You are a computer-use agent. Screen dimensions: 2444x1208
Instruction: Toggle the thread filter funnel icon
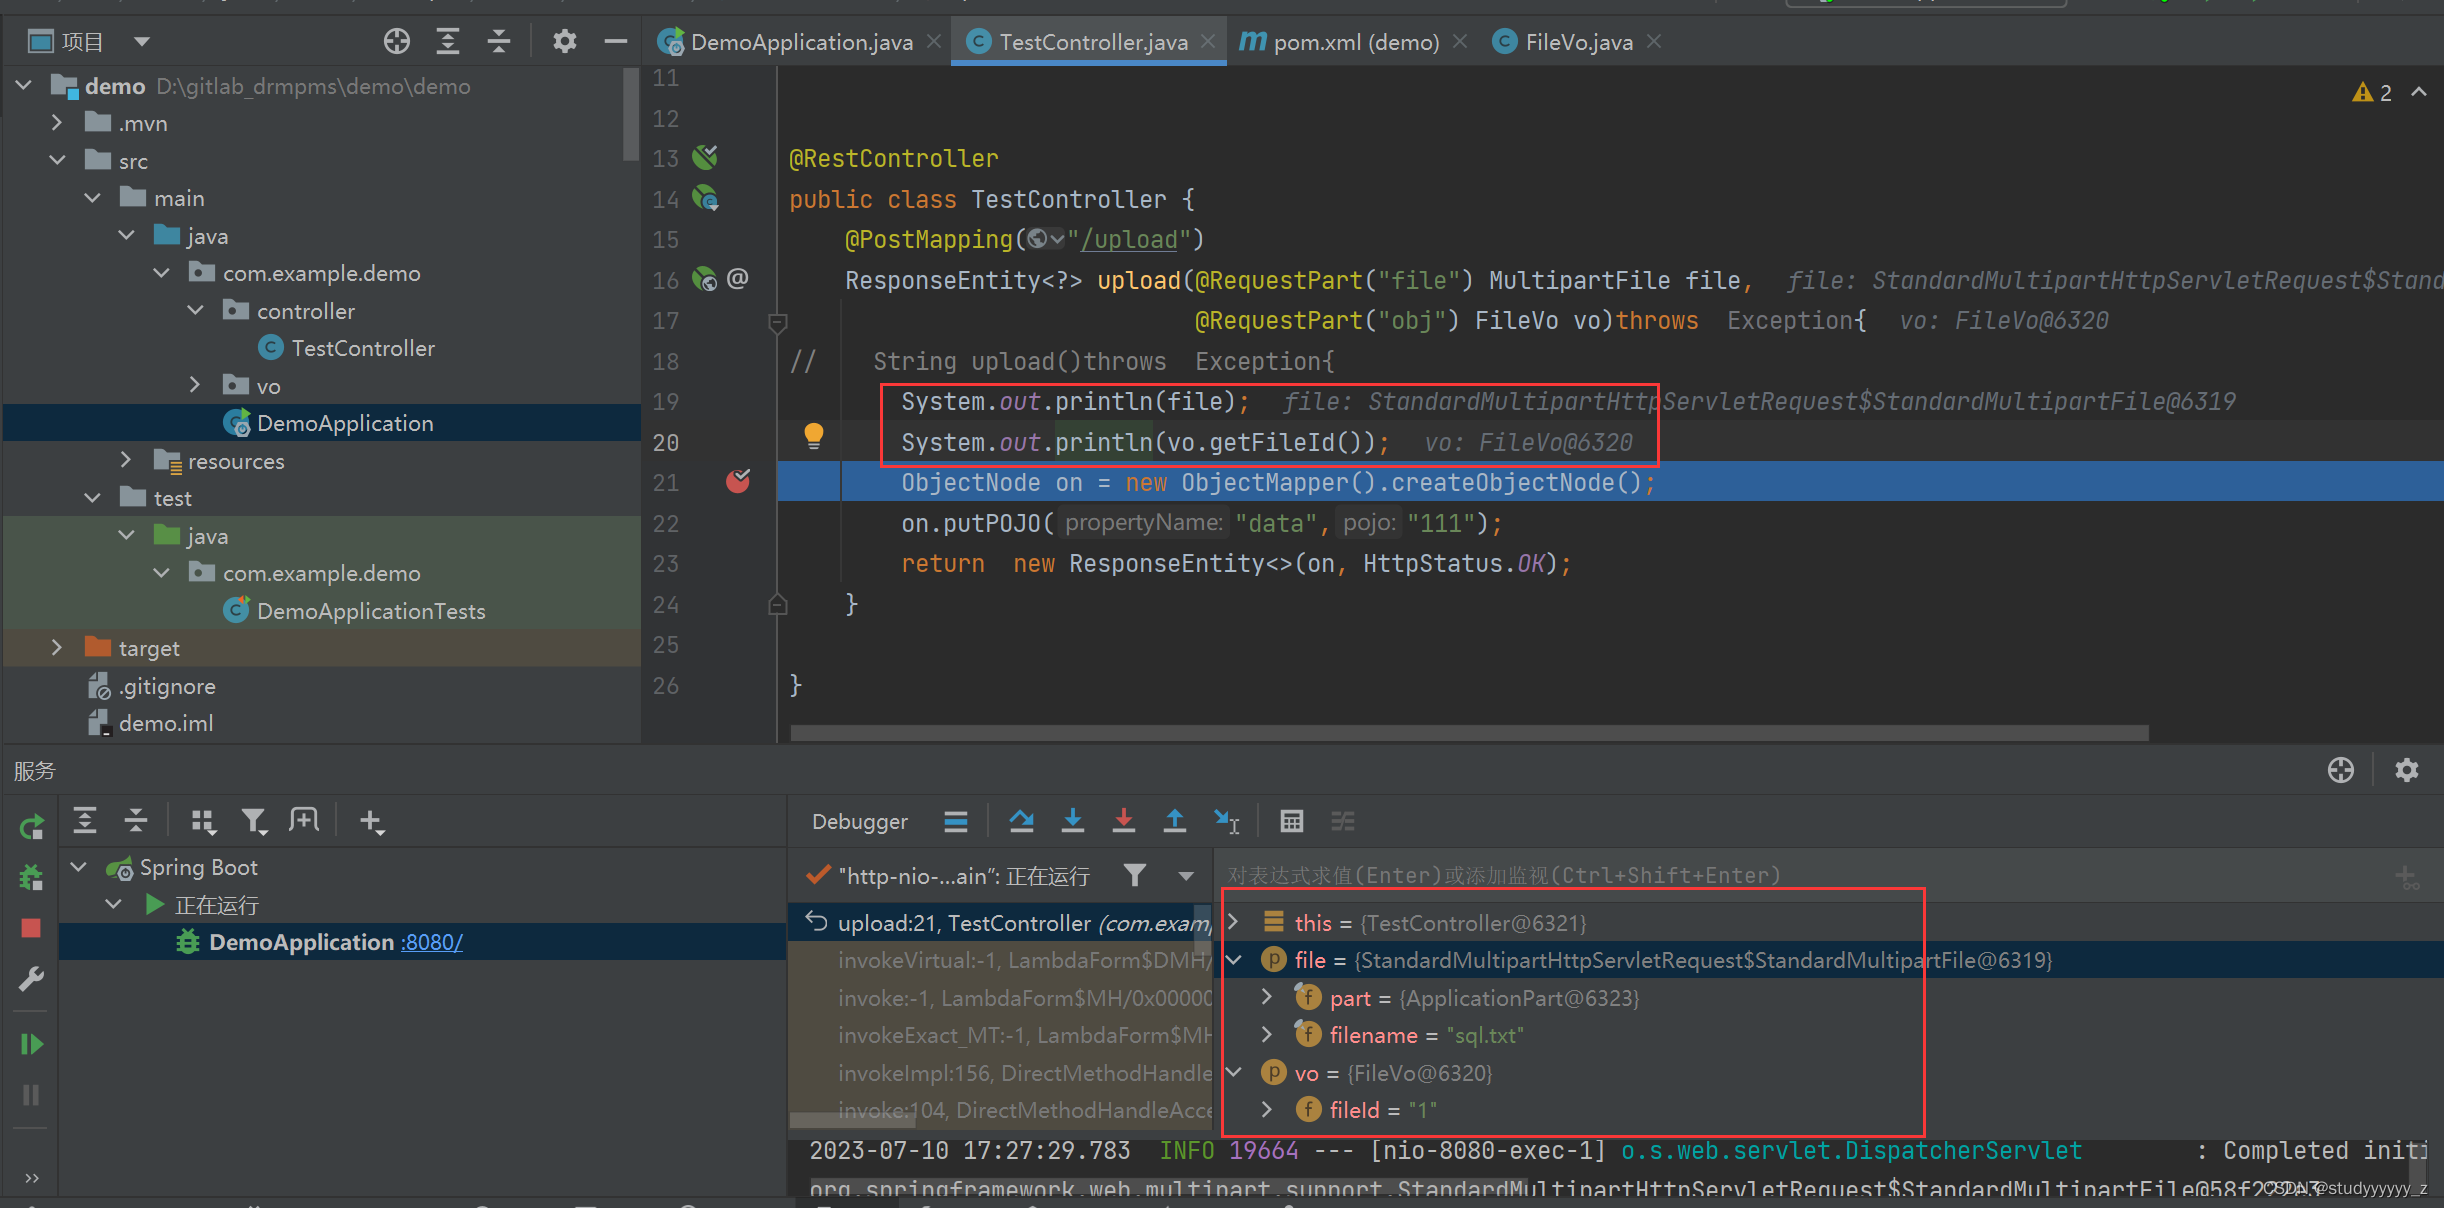pos(1134,876)
